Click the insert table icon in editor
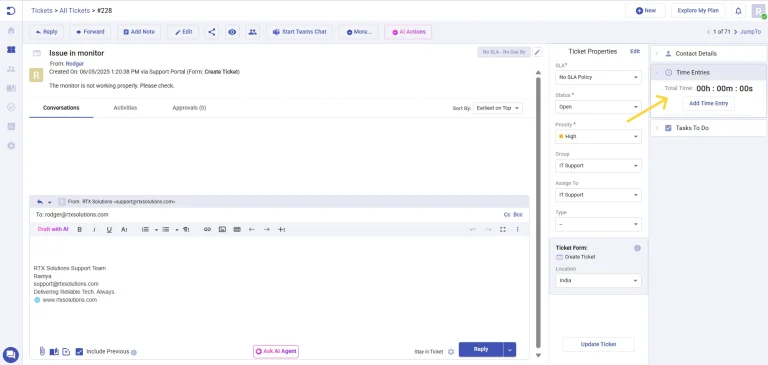Viewport: 768px width, 365px height. (x=237, y=229)
